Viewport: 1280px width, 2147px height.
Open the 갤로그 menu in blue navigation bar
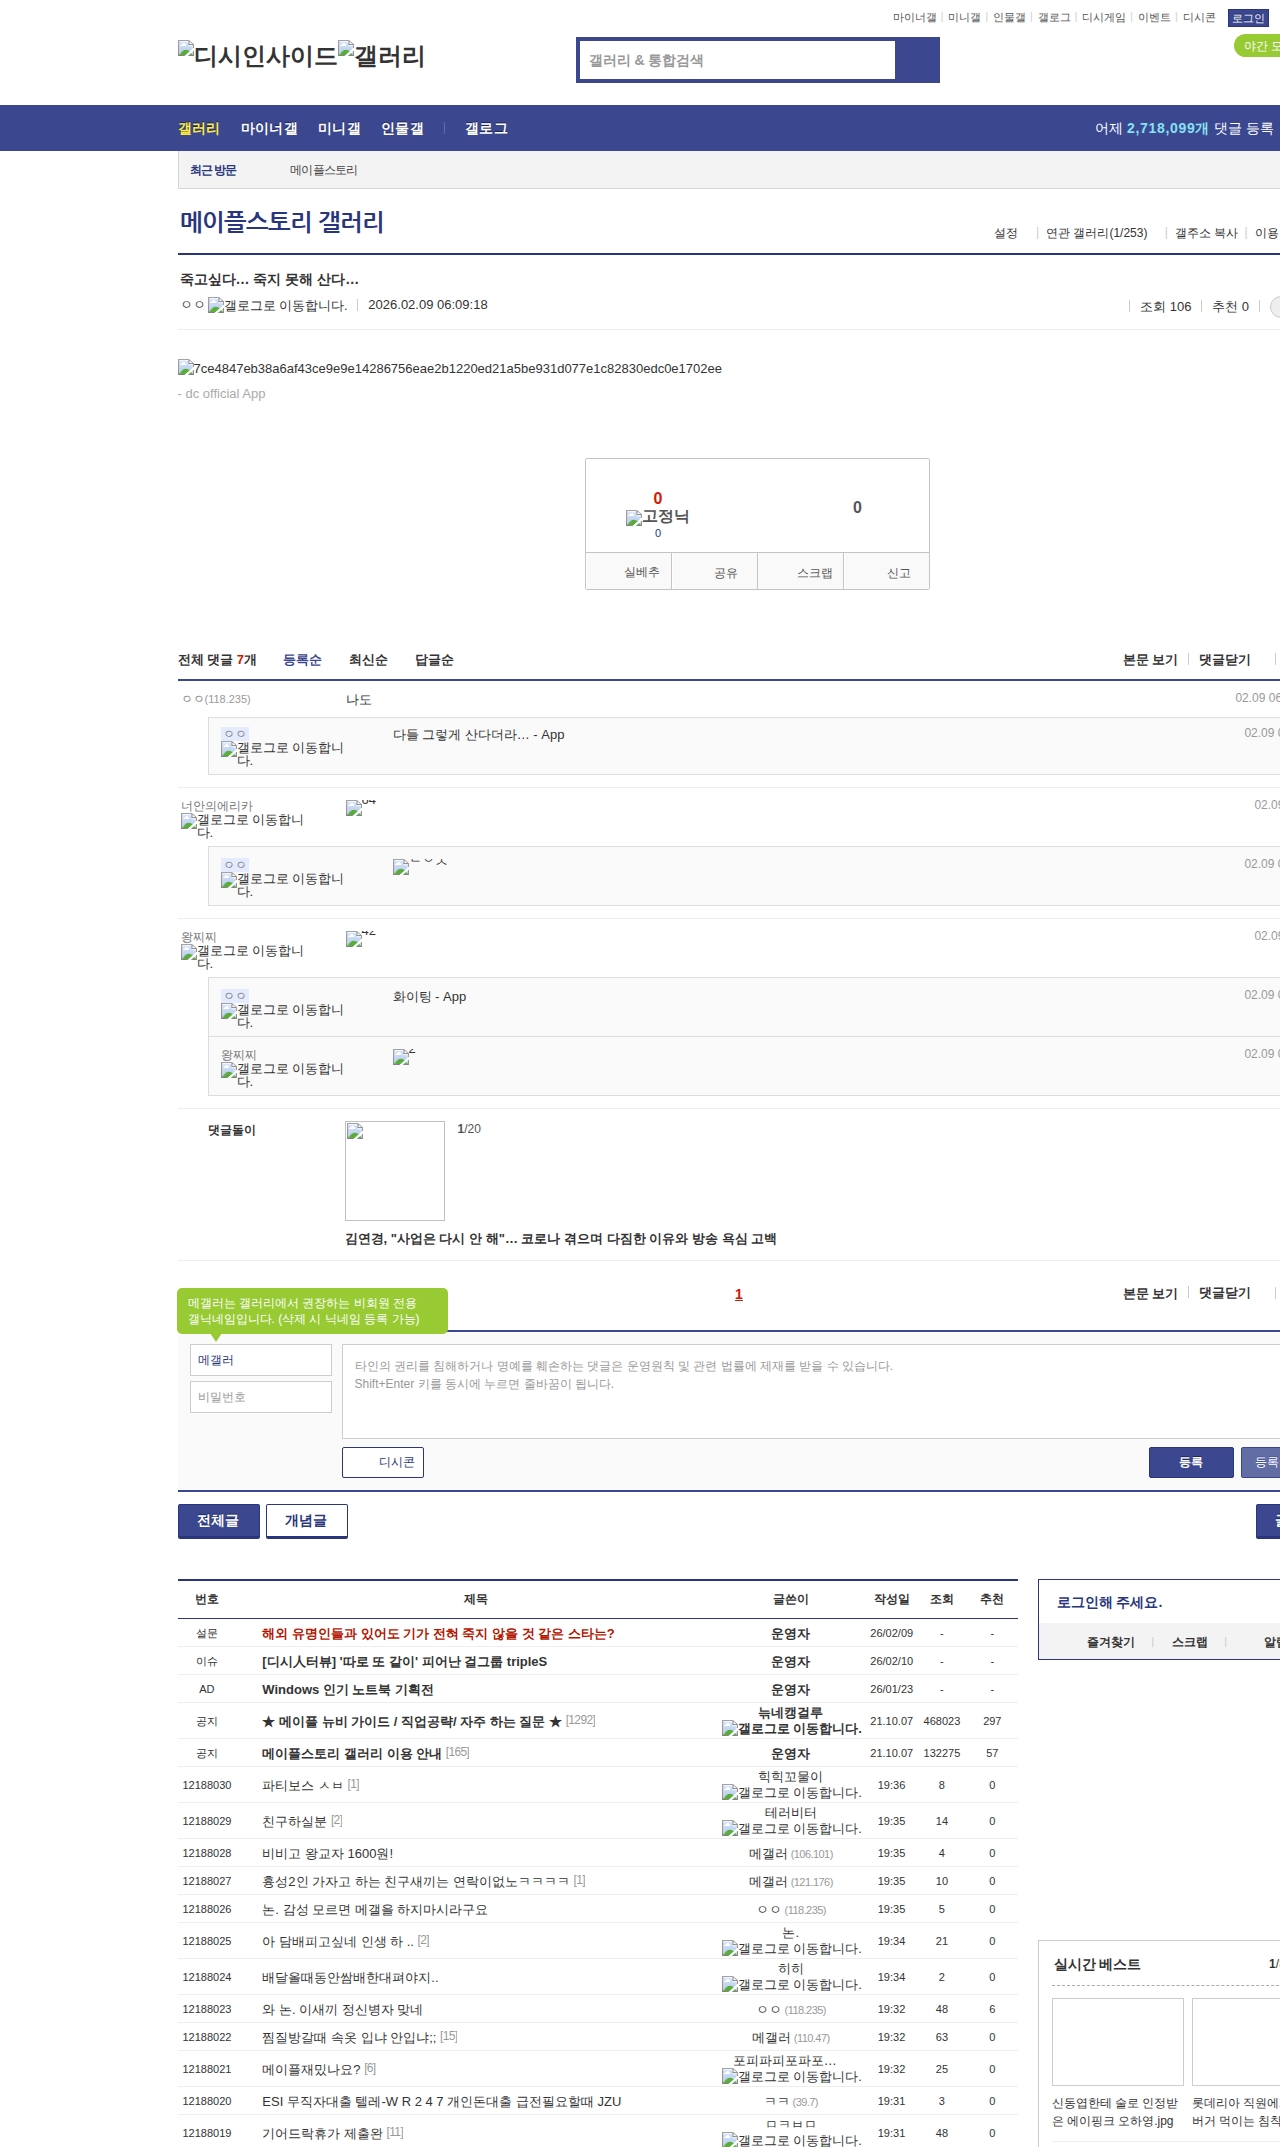coord(486,129)
